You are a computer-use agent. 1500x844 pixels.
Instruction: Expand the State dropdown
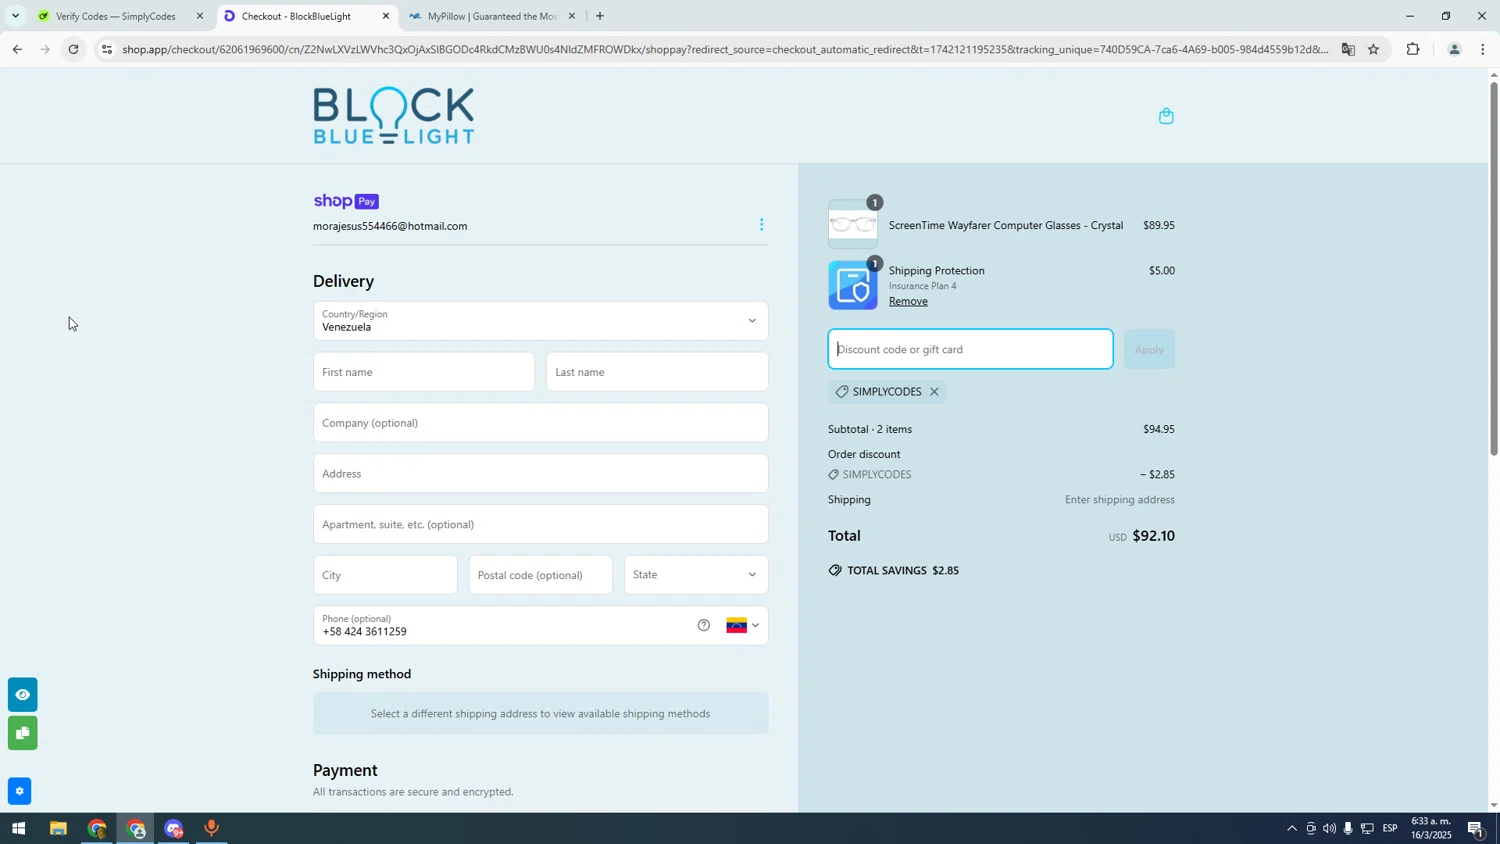pyautogui.click(x=696, y=575)
